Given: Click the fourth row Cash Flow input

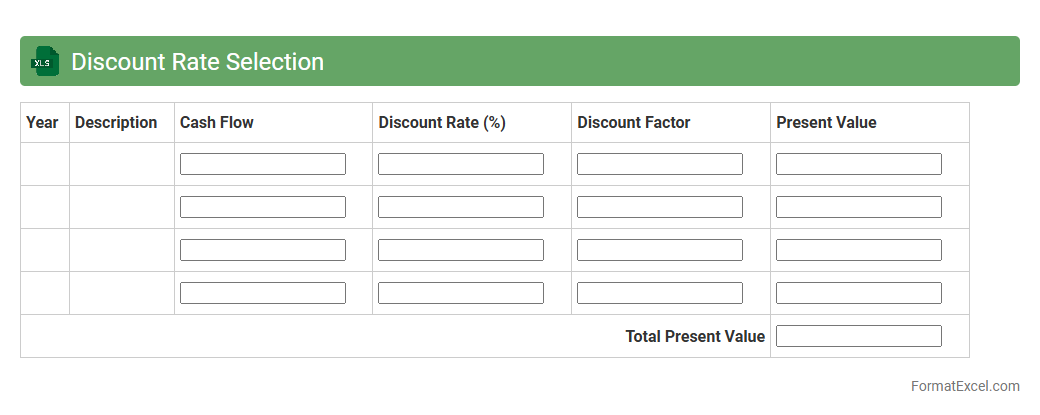Looking at the screenshot, I should pos(263,293).
